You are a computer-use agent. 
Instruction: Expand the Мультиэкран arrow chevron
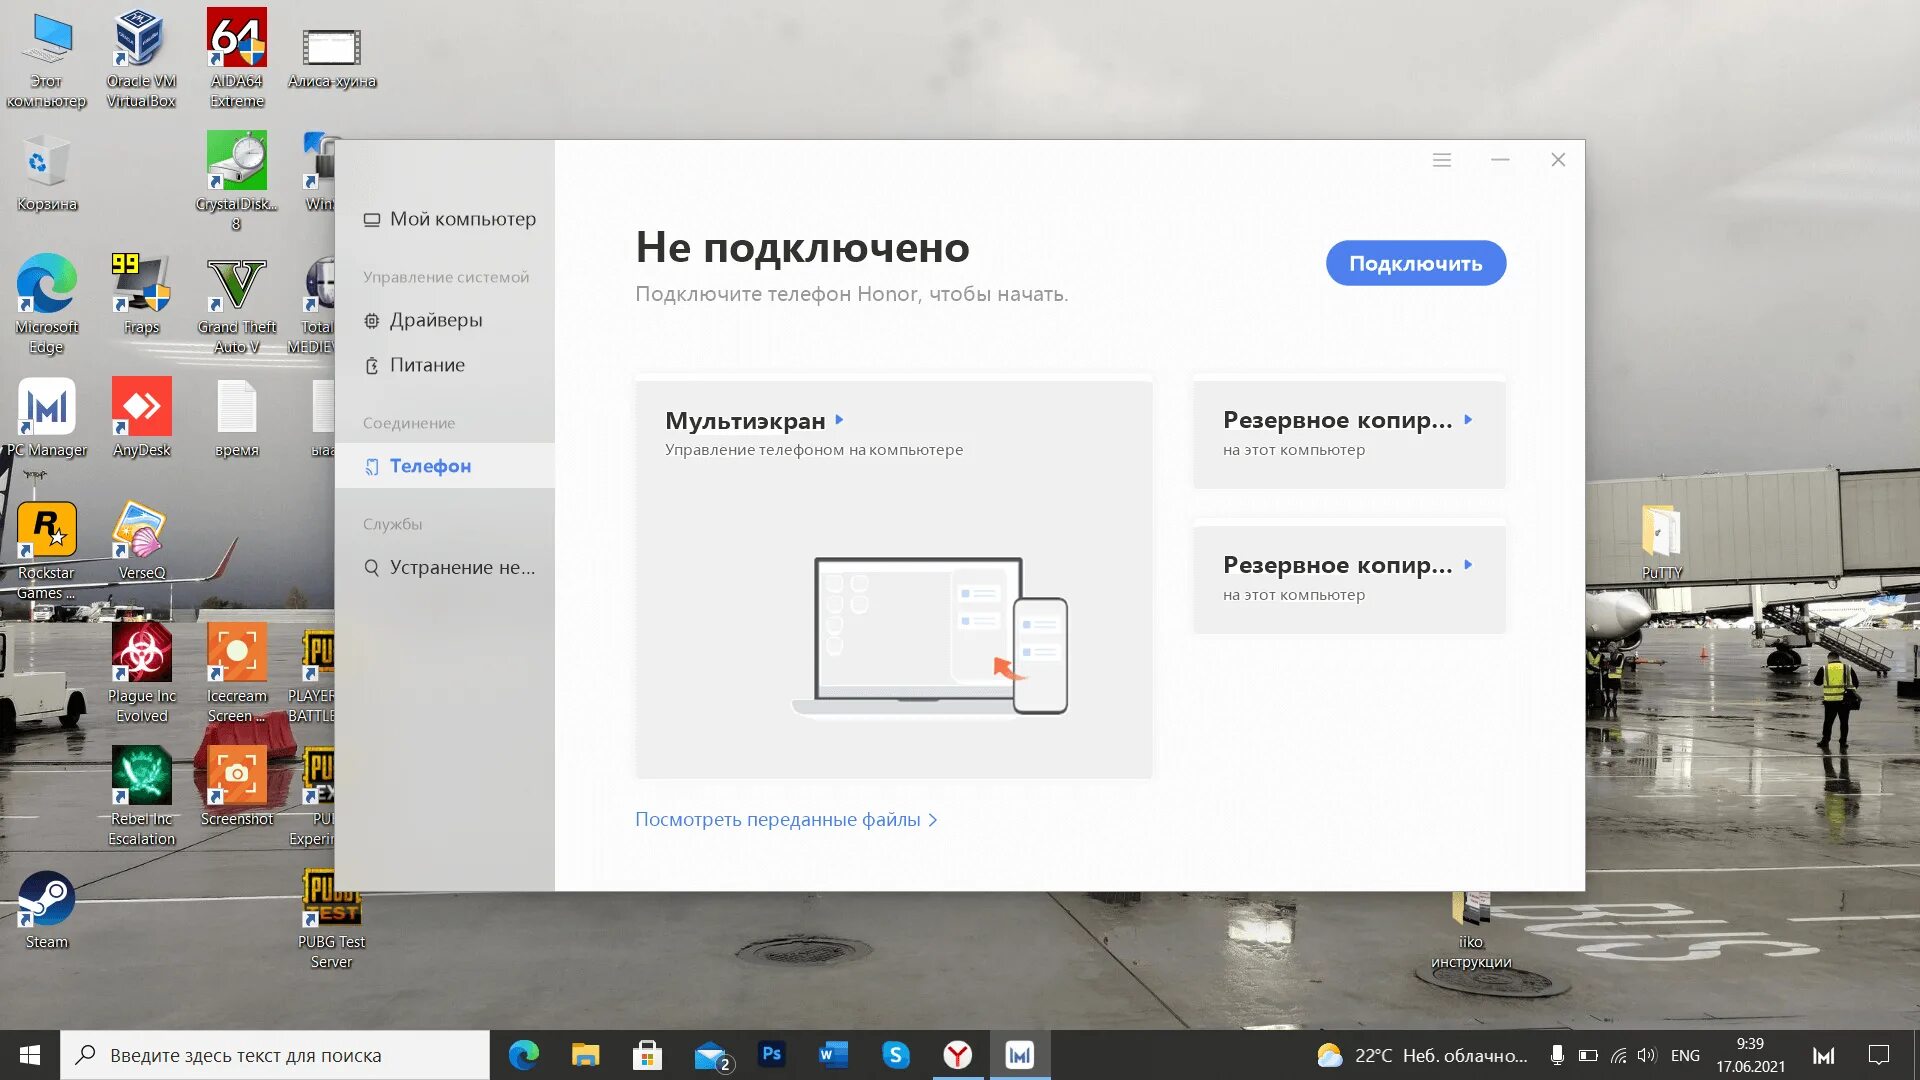(840, 419)
